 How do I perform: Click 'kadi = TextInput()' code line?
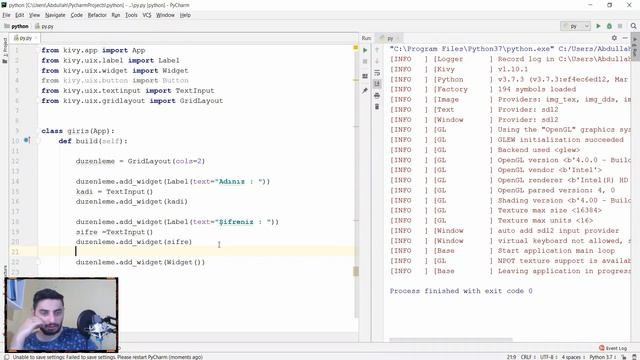coord(114,191)
